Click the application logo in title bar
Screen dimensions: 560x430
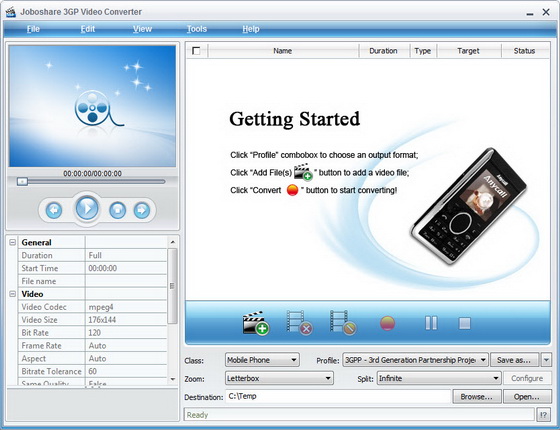click(x=11, y=12)
